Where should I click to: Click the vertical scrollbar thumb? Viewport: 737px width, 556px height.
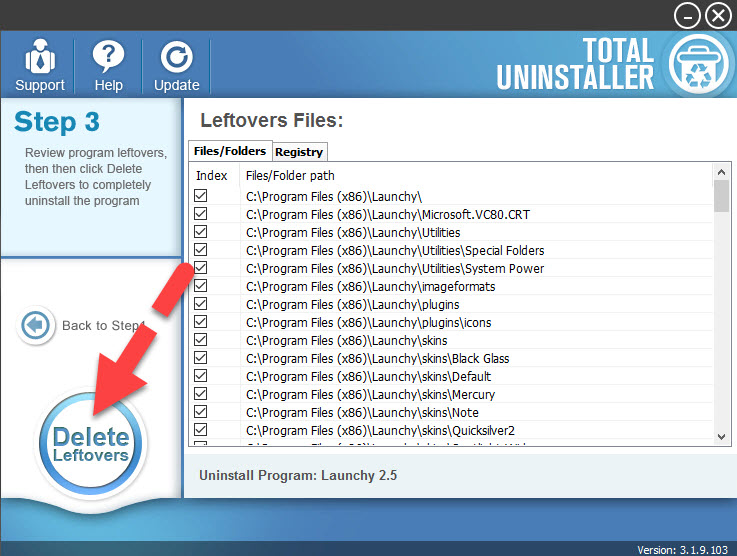tap(721, 196)
